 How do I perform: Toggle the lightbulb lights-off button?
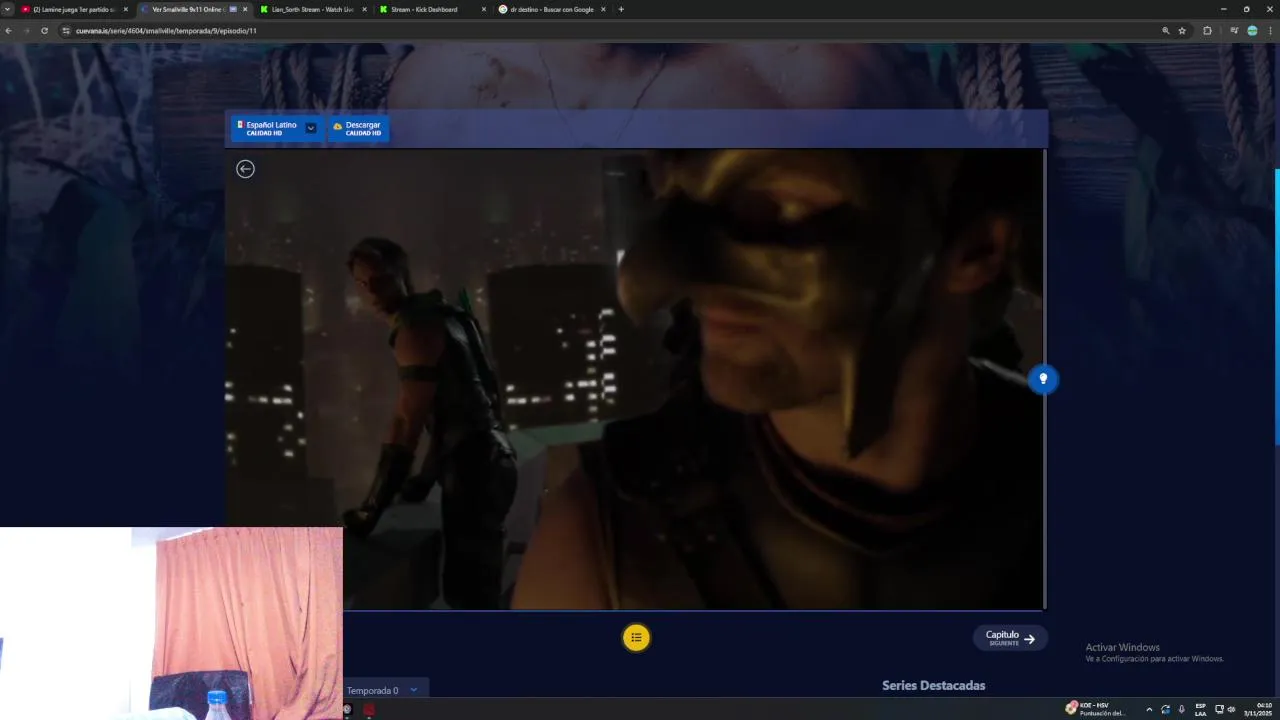pos(1043,379)
